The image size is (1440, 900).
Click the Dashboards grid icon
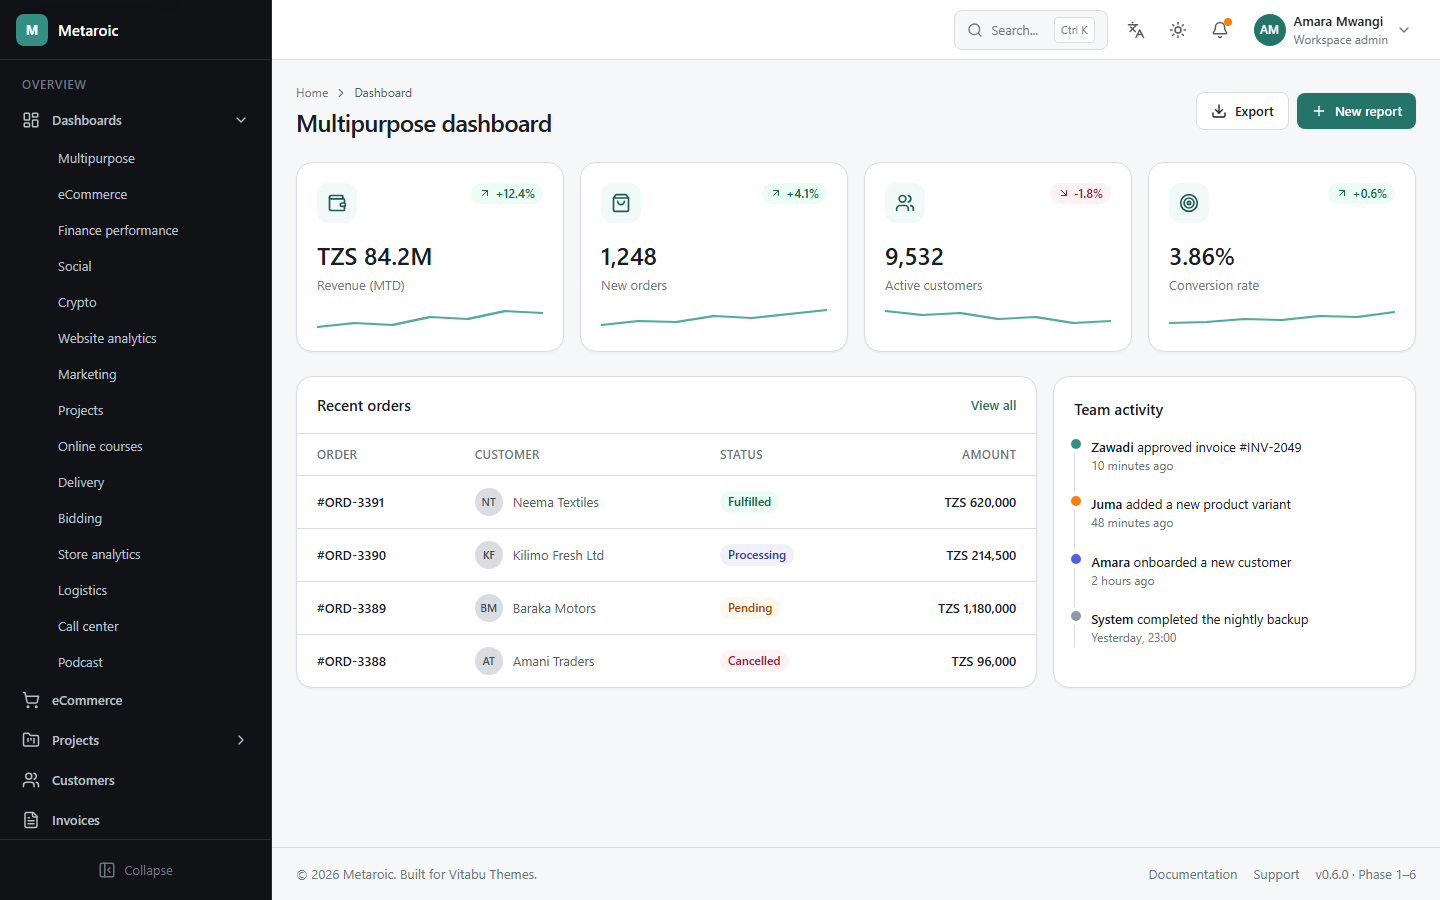pos(31,120)
